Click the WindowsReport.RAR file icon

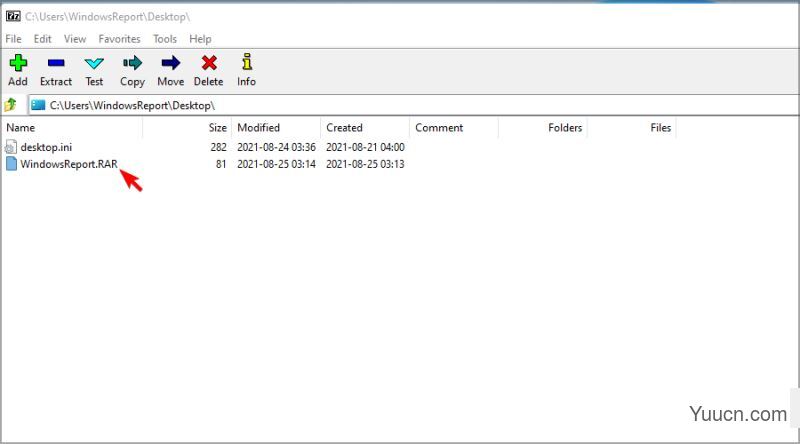pyautogui.click(x=11, y=164)
